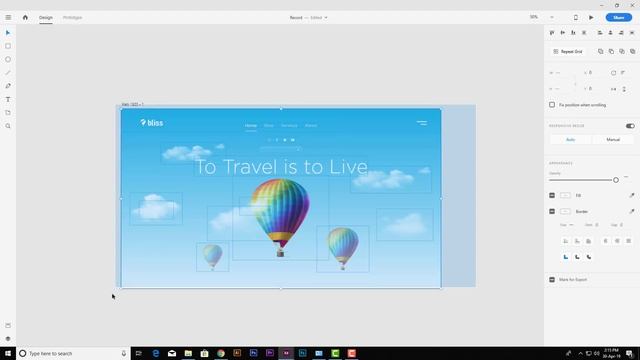The image size is (640, 360).
Task: Apply Intersect boolean operation
Action: tap(622, 51)
